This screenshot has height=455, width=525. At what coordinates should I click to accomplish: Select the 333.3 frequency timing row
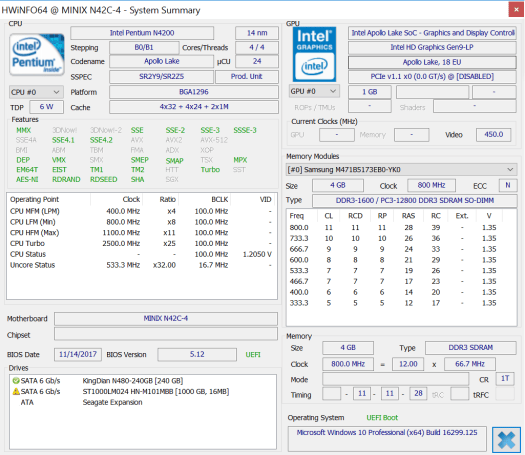click(401, 303)
